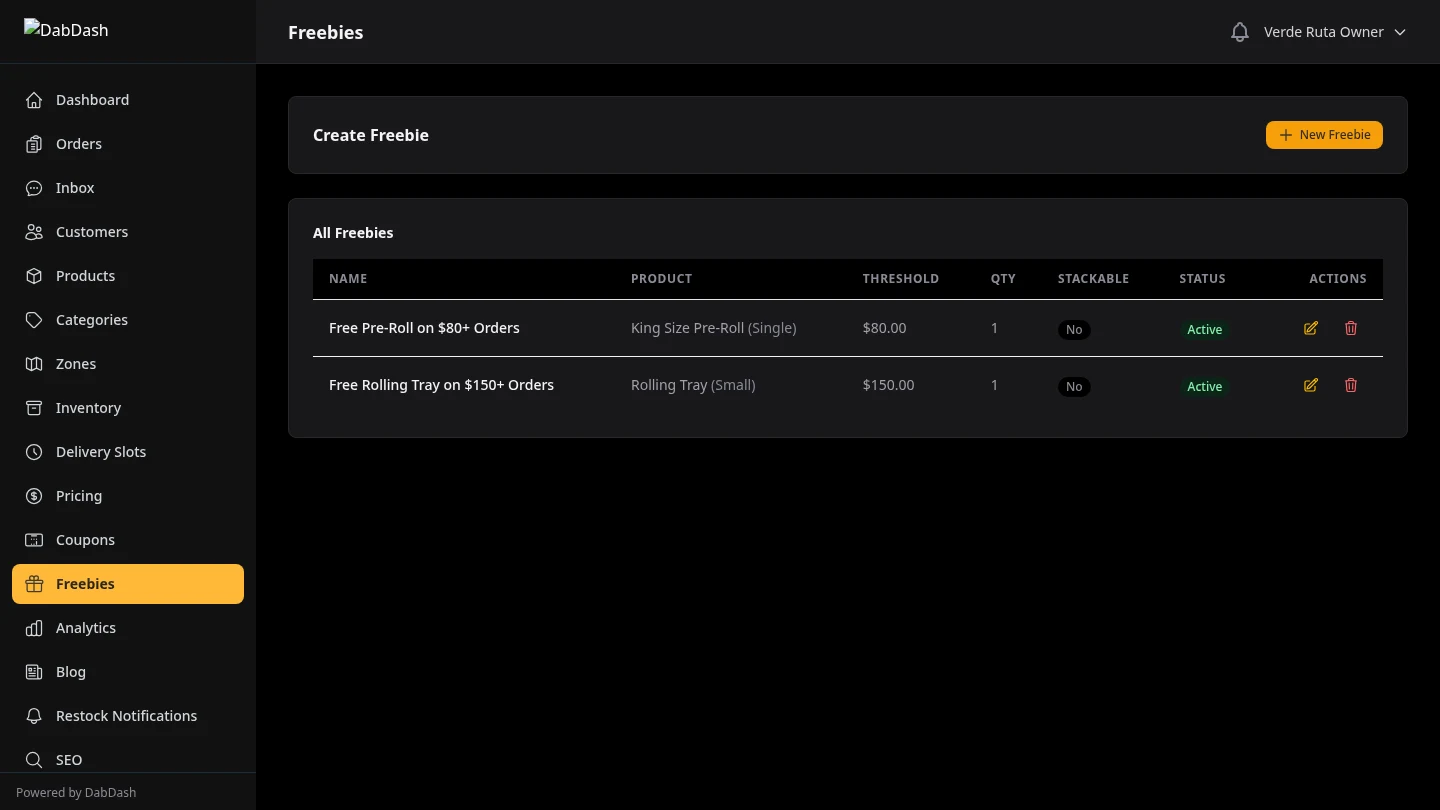Select Freebies in the sidebar
This screenshot has width=1440, height=810.
[85, 583]
